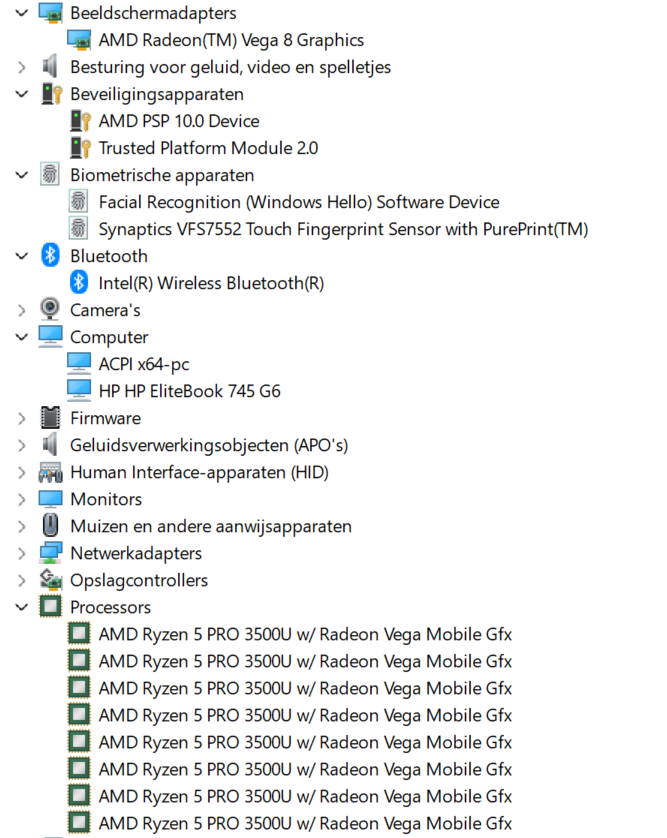Select the AMD PSP 10.0 Device entry
Screen dimensions: 667x838
[178, 121]
